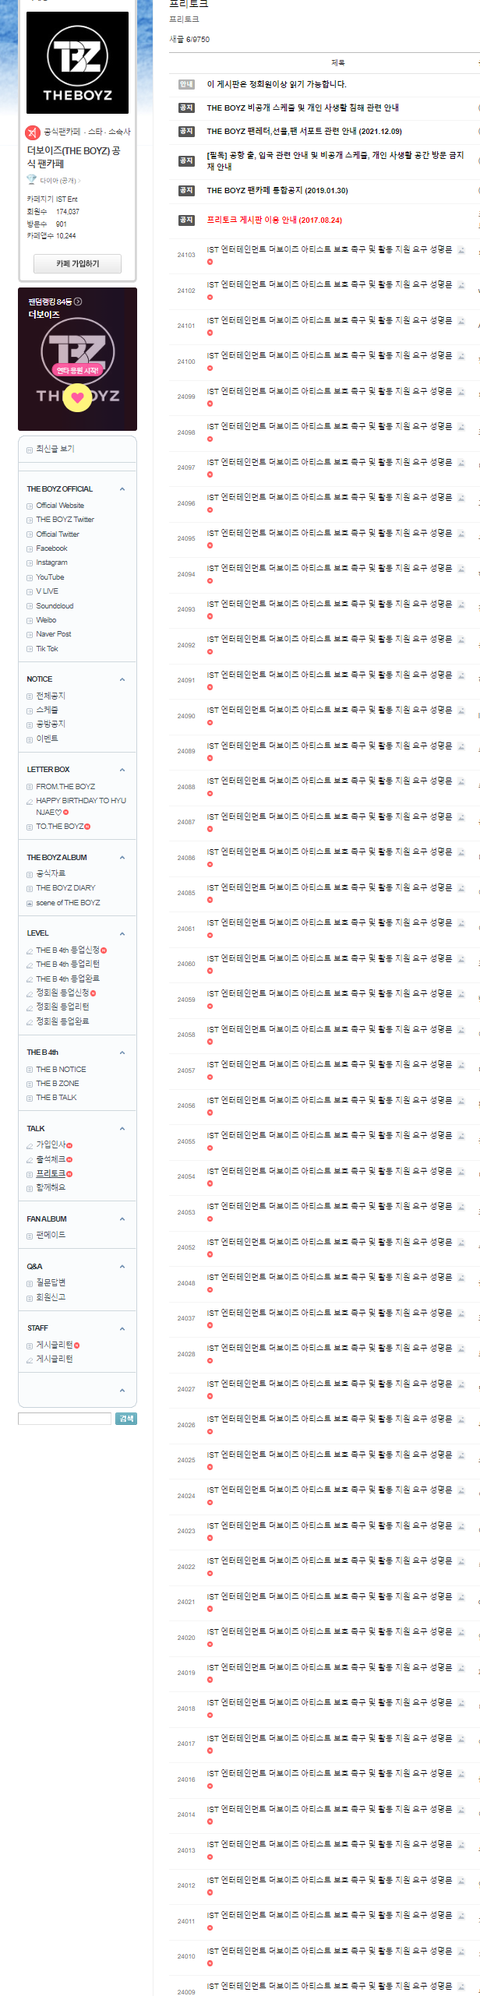Click the teal 검색 search button
This screenshot has height=1996, width=480.
point(126,1418)
